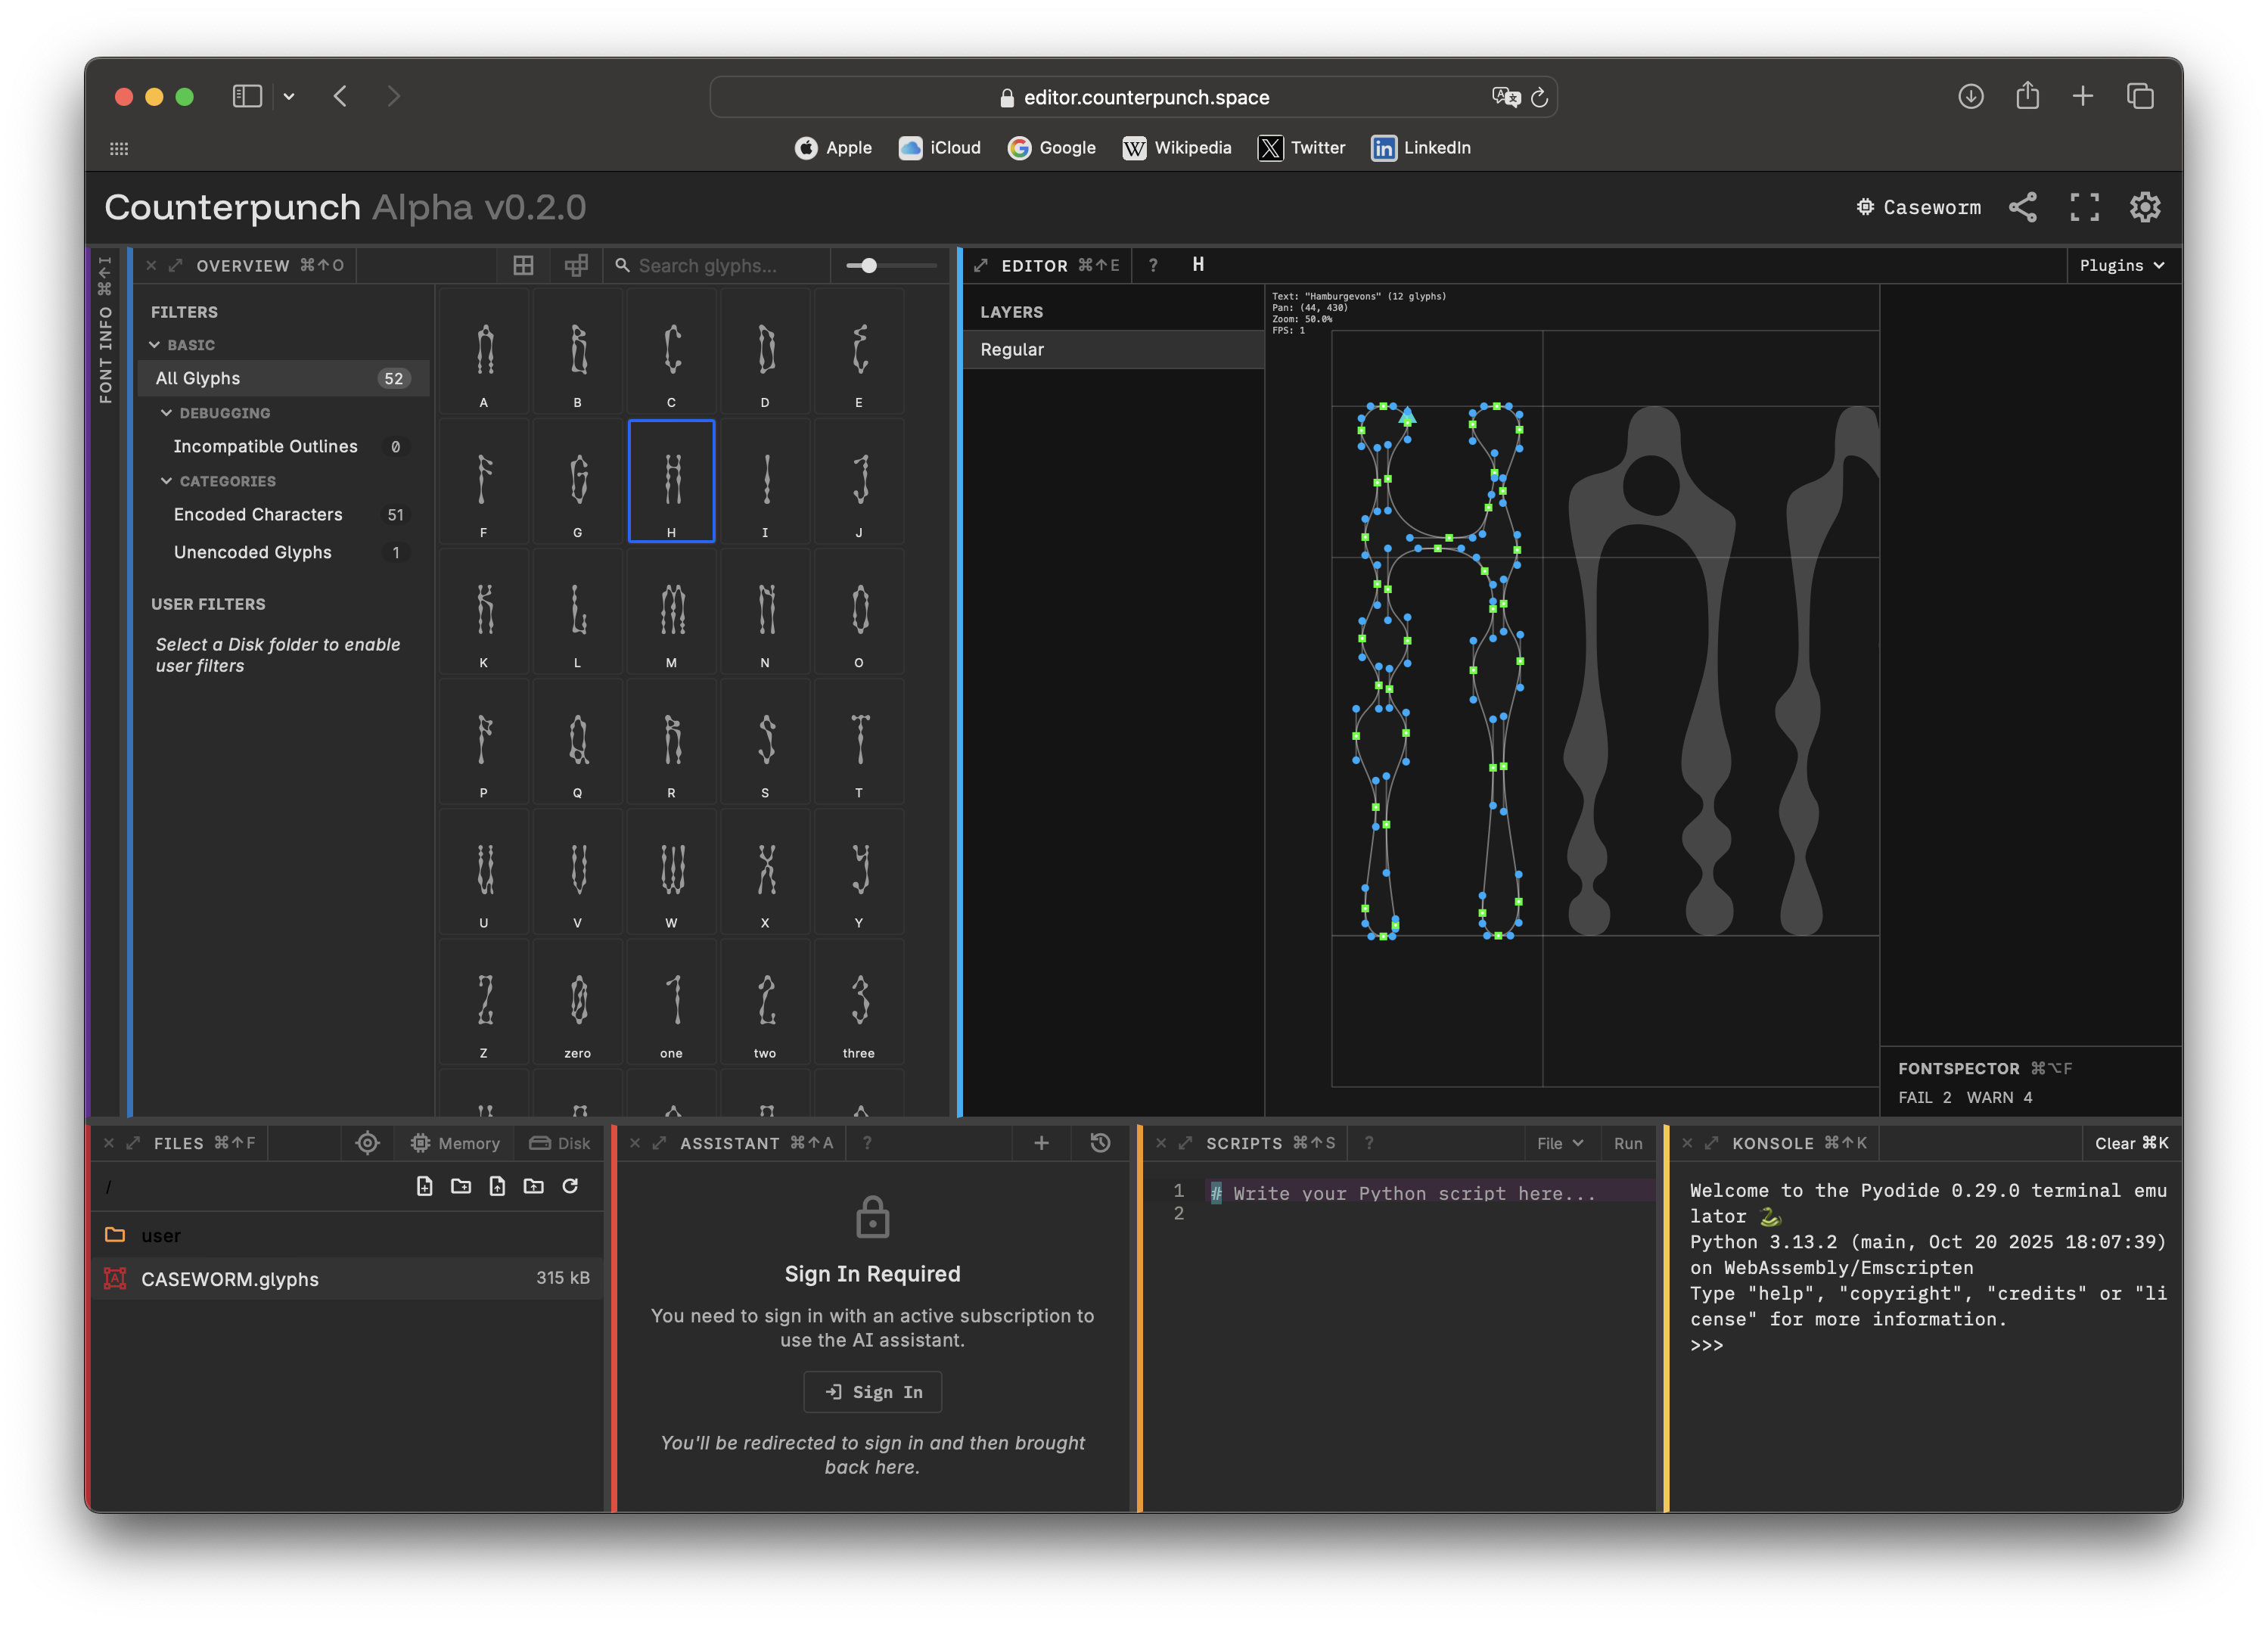Enter fullscreen mode via the header icon
Viewport: 2268px width, 1625px height.
pyautogui.click(x=2084, y=207)
